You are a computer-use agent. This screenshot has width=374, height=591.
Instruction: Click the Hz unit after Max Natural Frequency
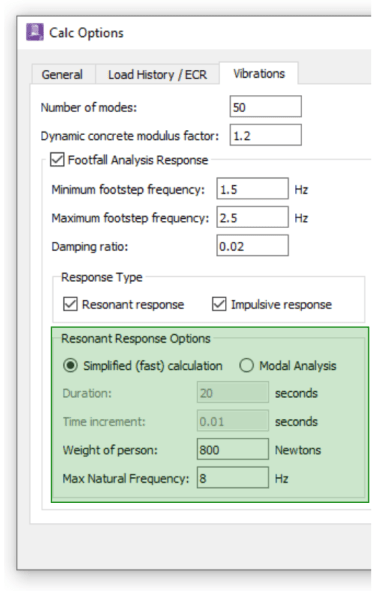pos(282,478)
